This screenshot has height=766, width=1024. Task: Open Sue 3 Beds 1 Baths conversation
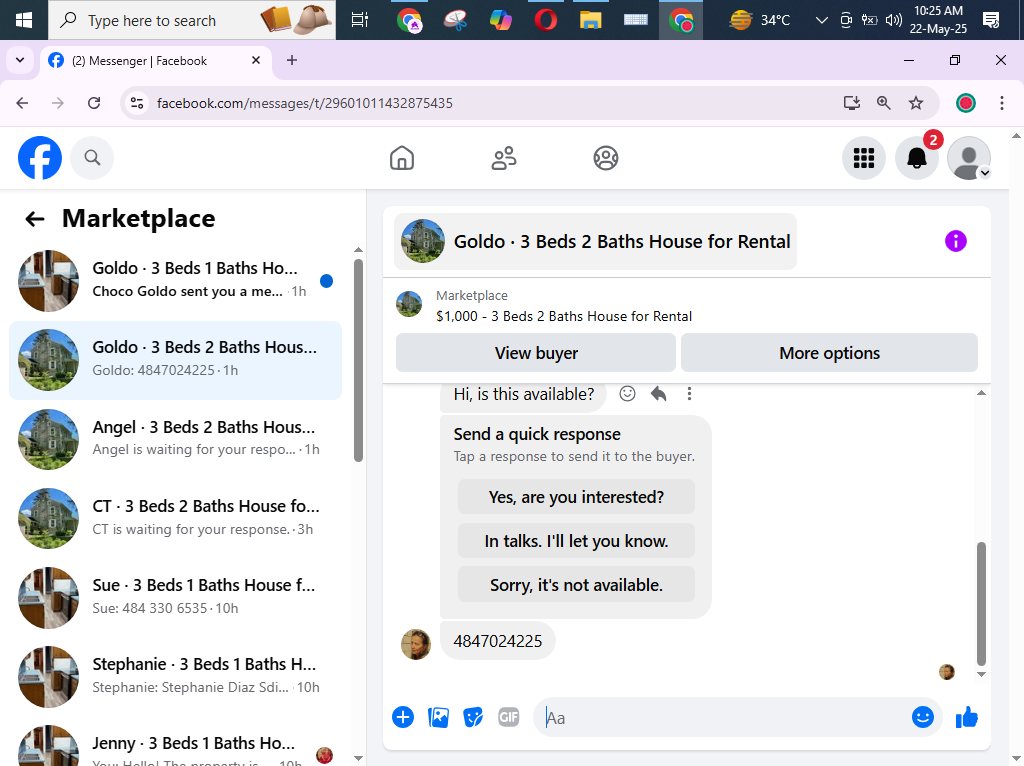click(175, 597)
